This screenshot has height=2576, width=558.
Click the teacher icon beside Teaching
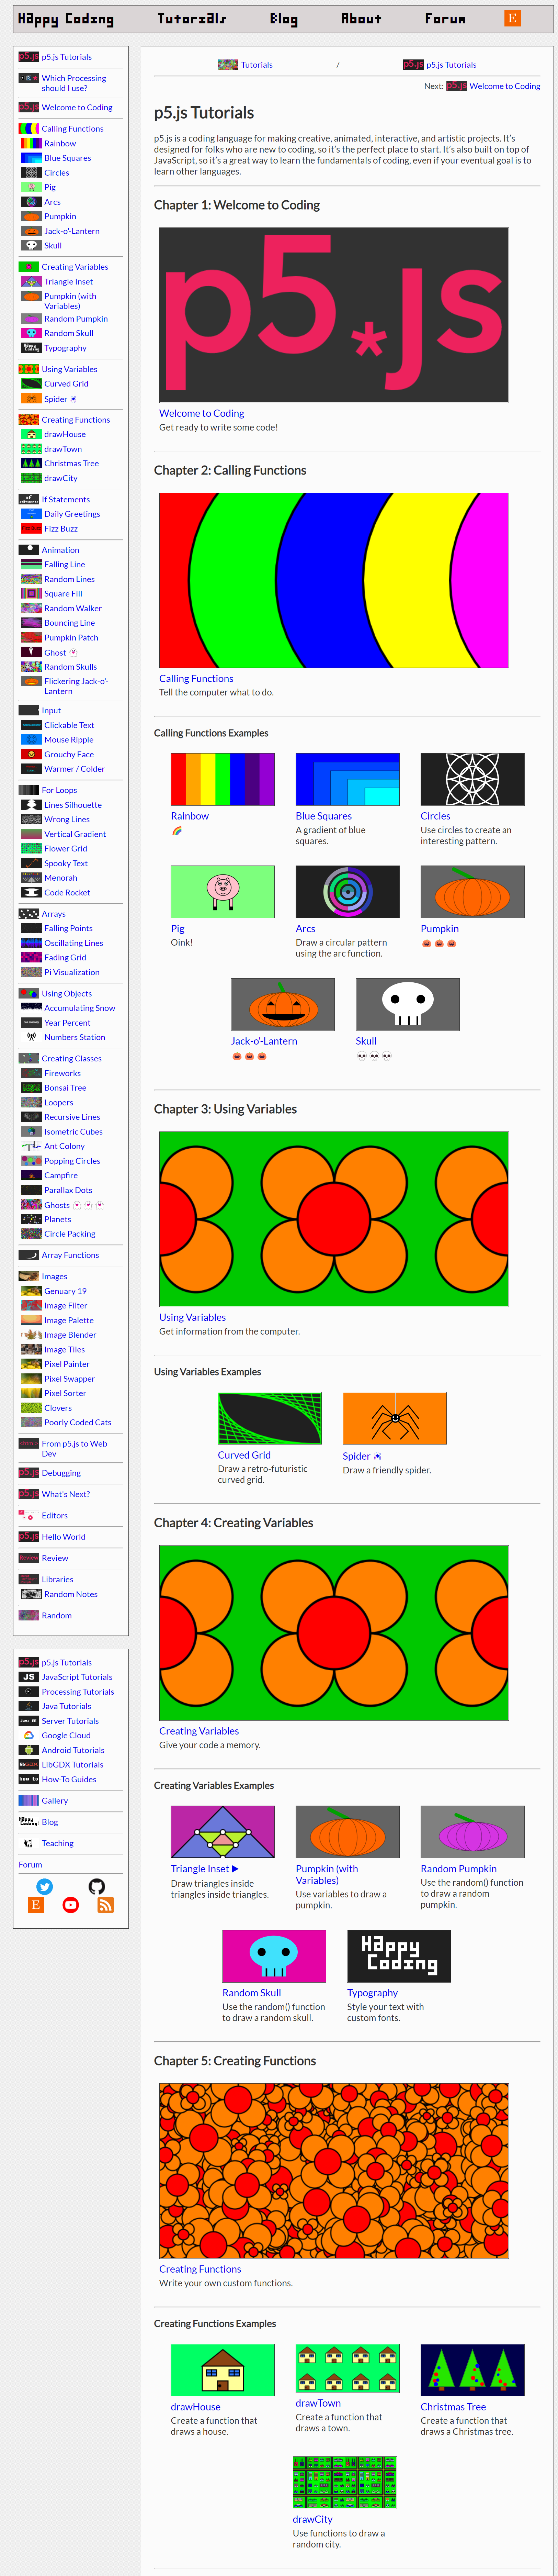[29, 1843]
